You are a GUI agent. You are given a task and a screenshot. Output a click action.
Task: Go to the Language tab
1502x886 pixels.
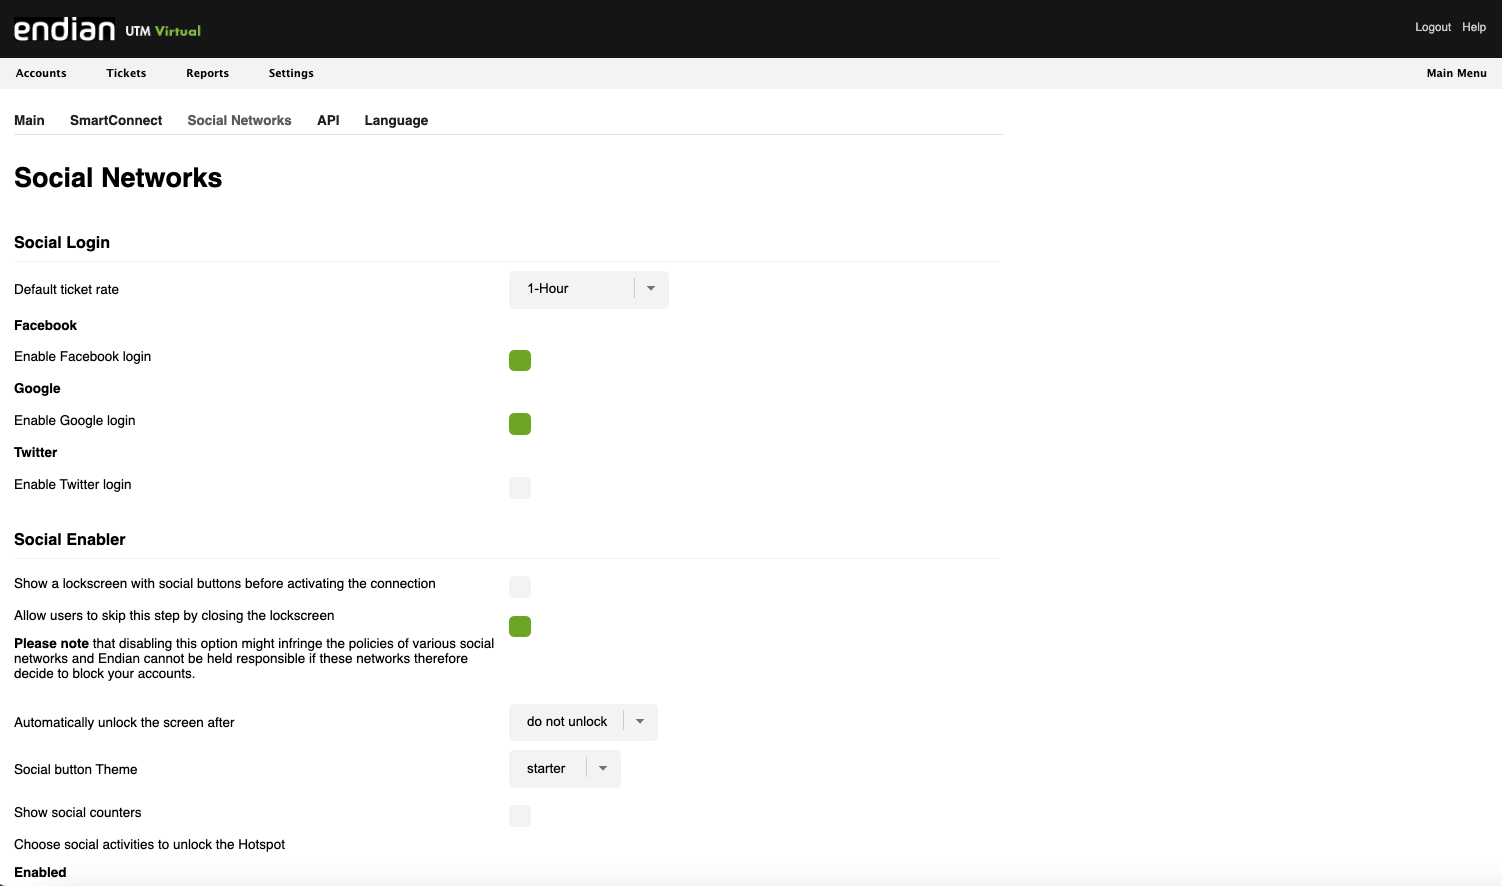tap(396, 120)
